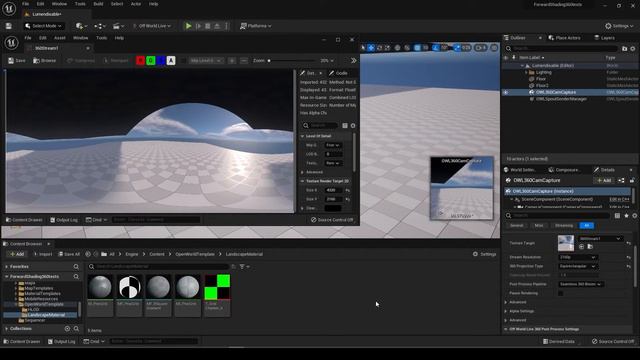Toggle the alpha channel A button
640x360 pixels.
(171, 60)
